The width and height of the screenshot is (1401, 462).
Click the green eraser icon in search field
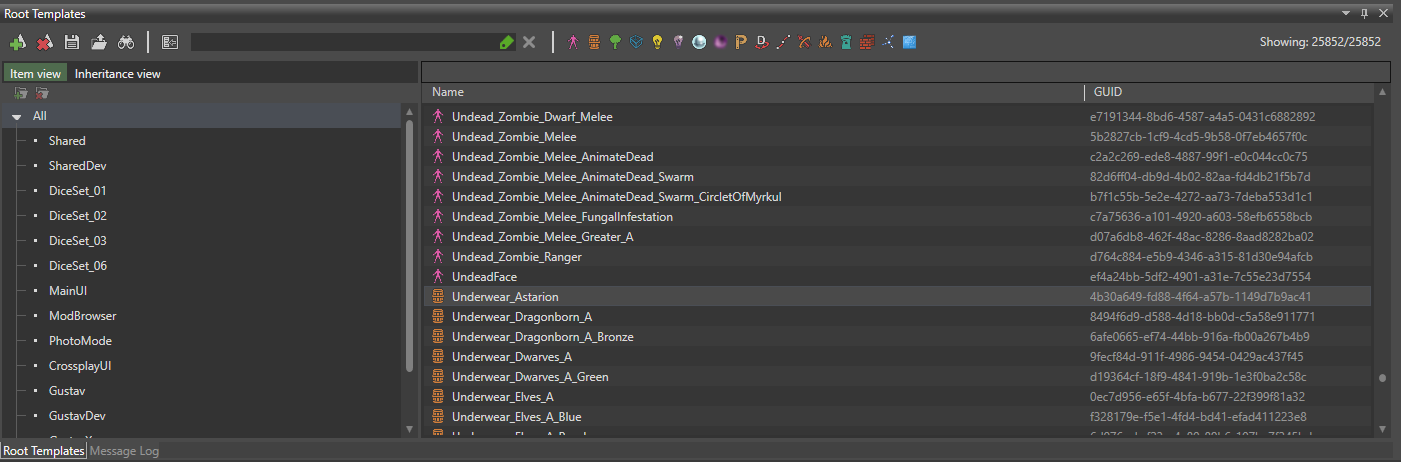pyautogui.click(x=506, y=42)
